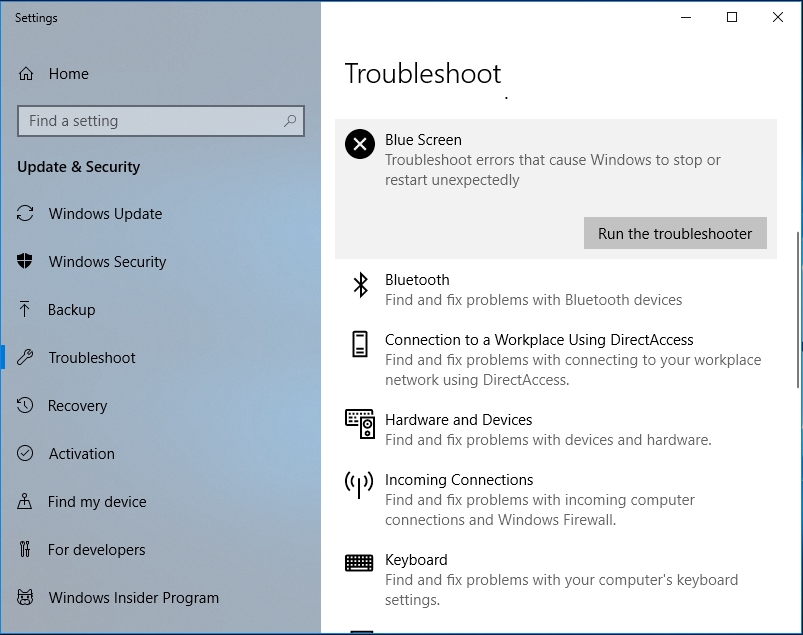
Task: Select the Bluetooth troubleshooter entry
Action: pos(556,289)
